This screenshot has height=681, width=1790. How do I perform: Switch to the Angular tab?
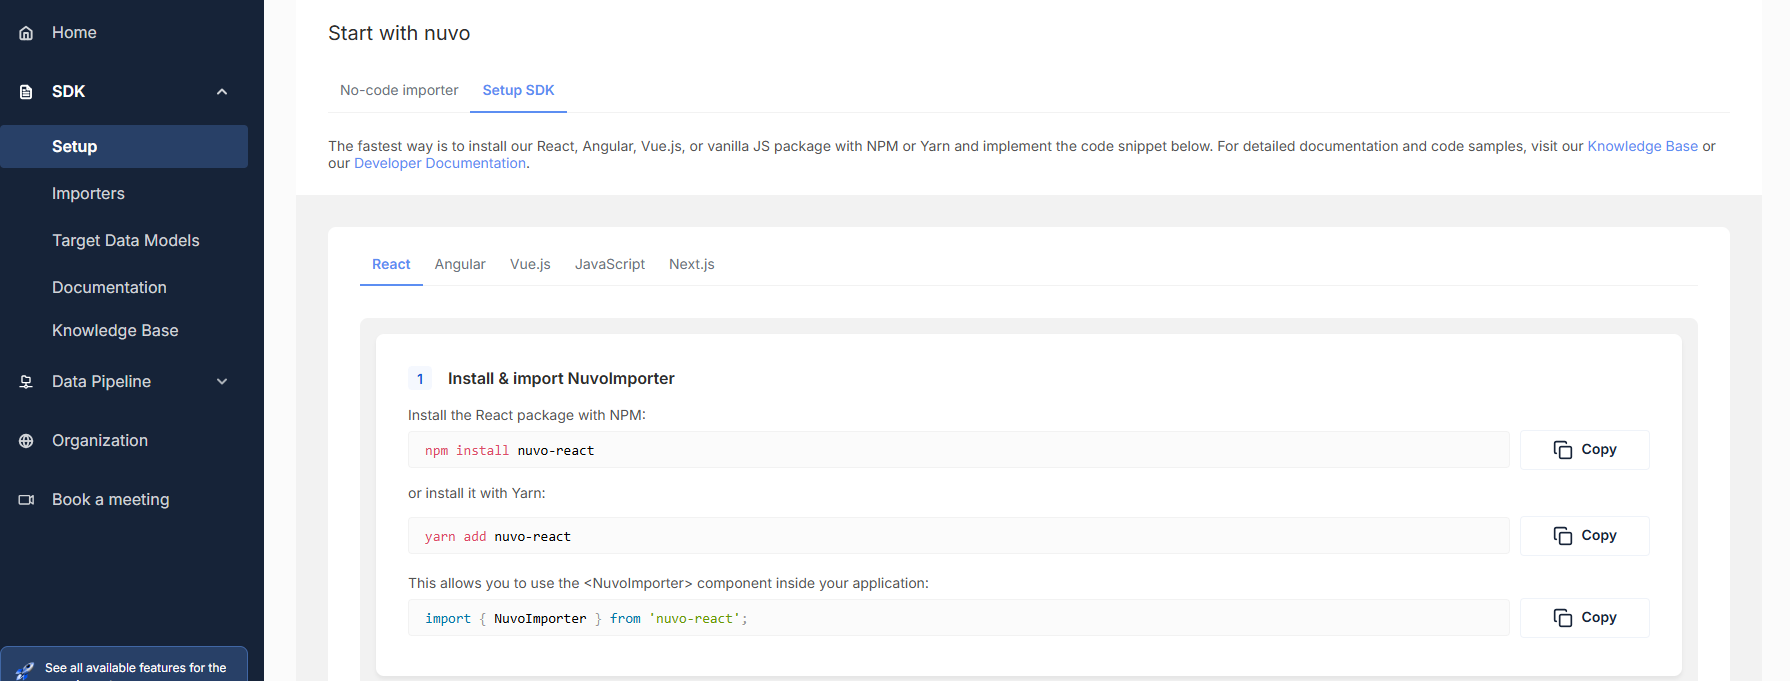tap(460, 264)
